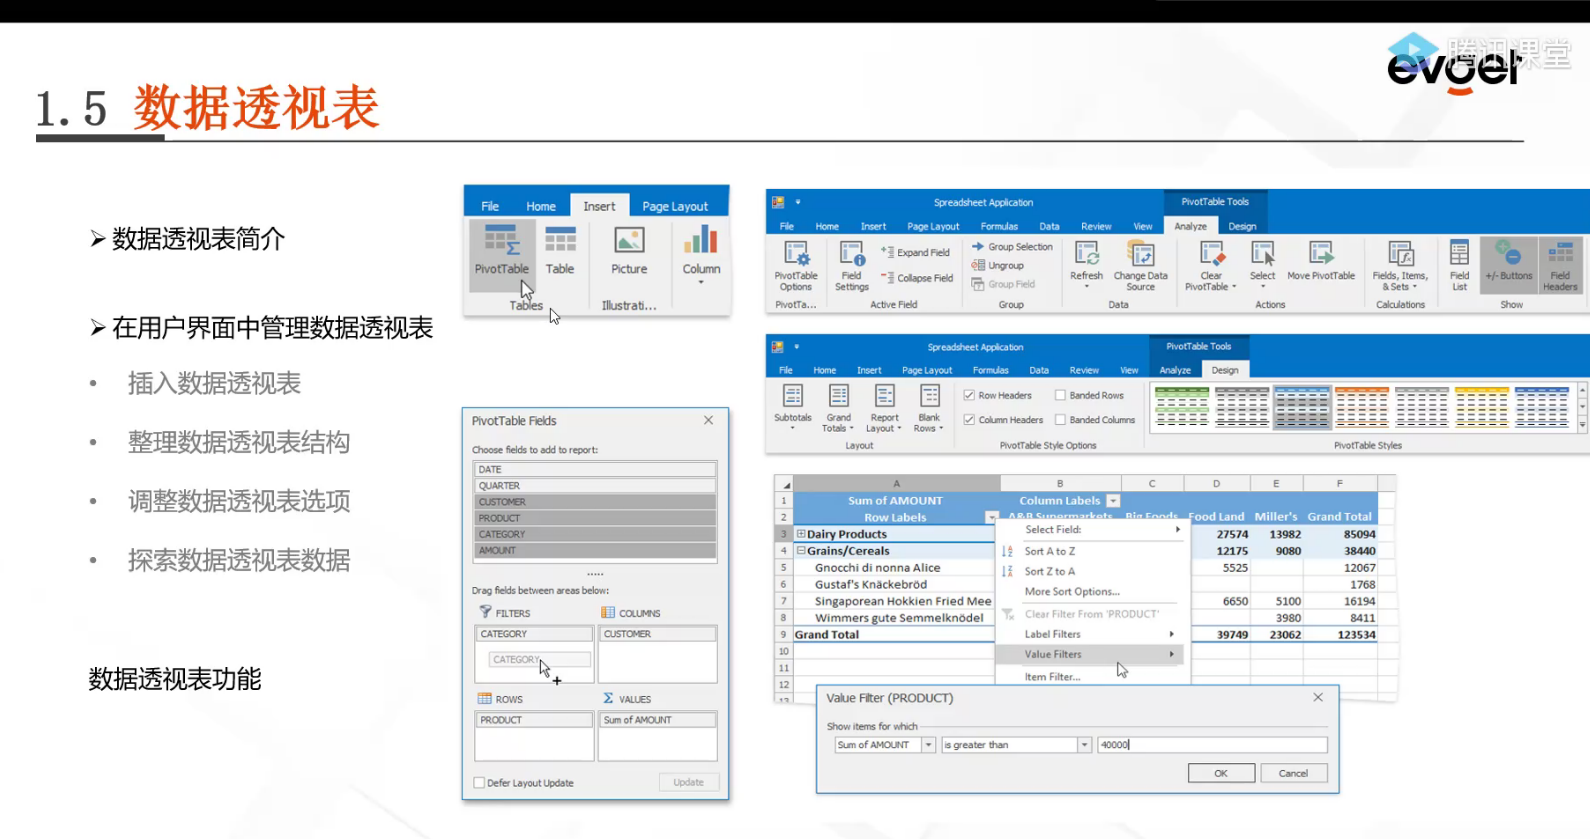
Task: Select the QUARTER field in field list
Action: [x=595, y=485]
